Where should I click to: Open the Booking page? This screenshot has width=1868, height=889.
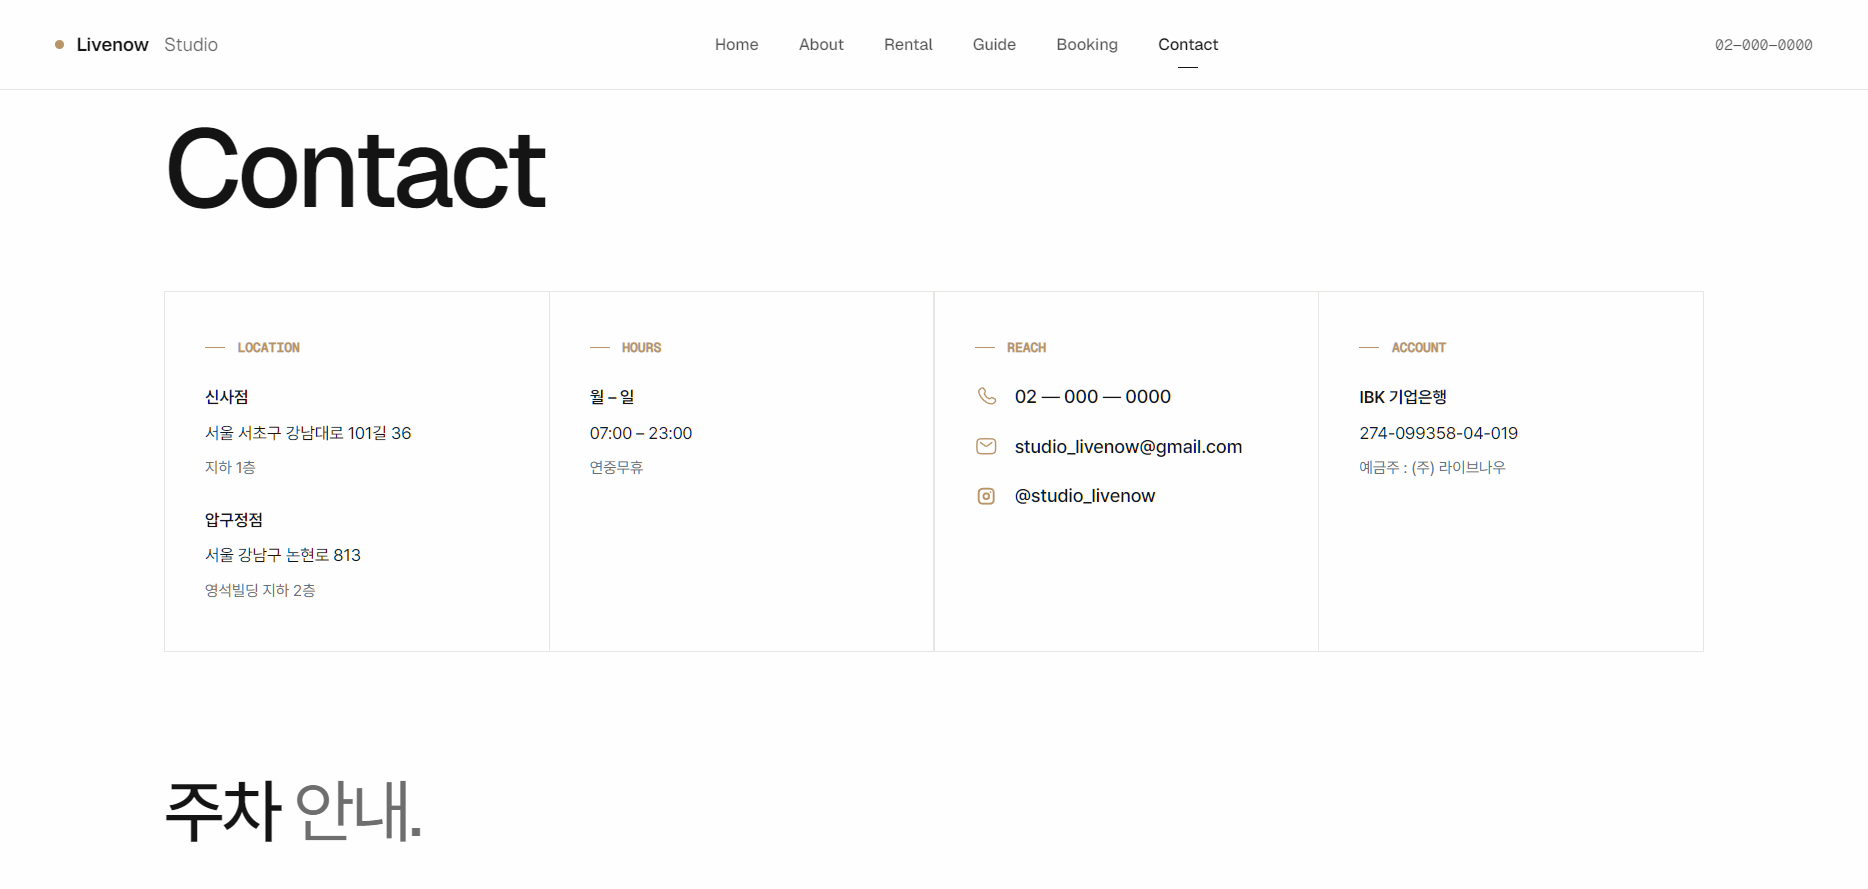tap(1087, 44)
